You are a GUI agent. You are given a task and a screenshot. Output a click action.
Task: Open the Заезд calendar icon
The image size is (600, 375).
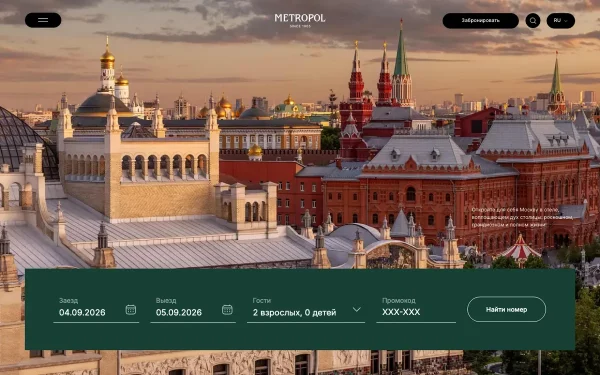(131, 310)
